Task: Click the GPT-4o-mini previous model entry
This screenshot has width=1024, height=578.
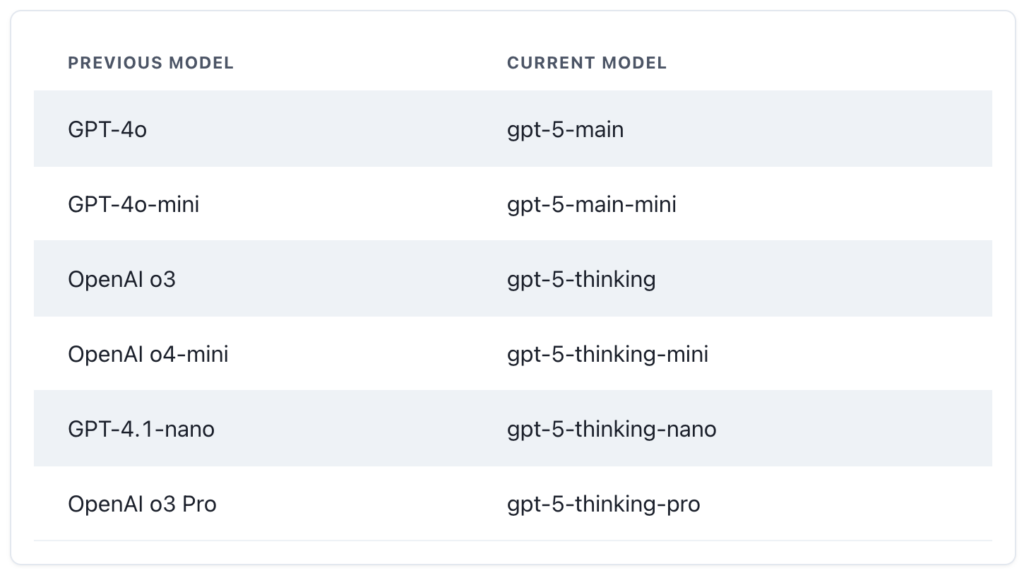Action: (133, 204)
